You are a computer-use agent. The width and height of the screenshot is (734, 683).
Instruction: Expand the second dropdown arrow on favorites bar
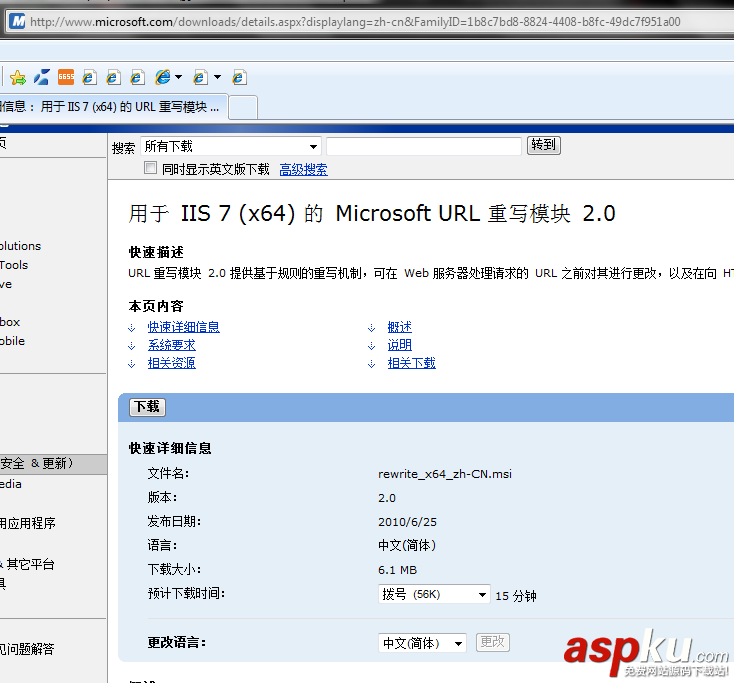click(217, 77)
